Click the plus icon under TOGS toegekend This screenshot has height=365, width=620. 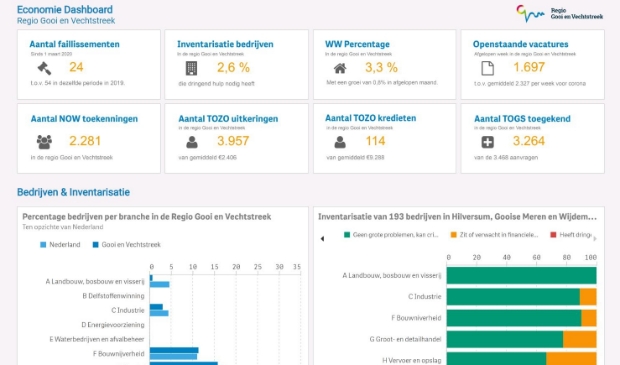[x=488, y=142]
